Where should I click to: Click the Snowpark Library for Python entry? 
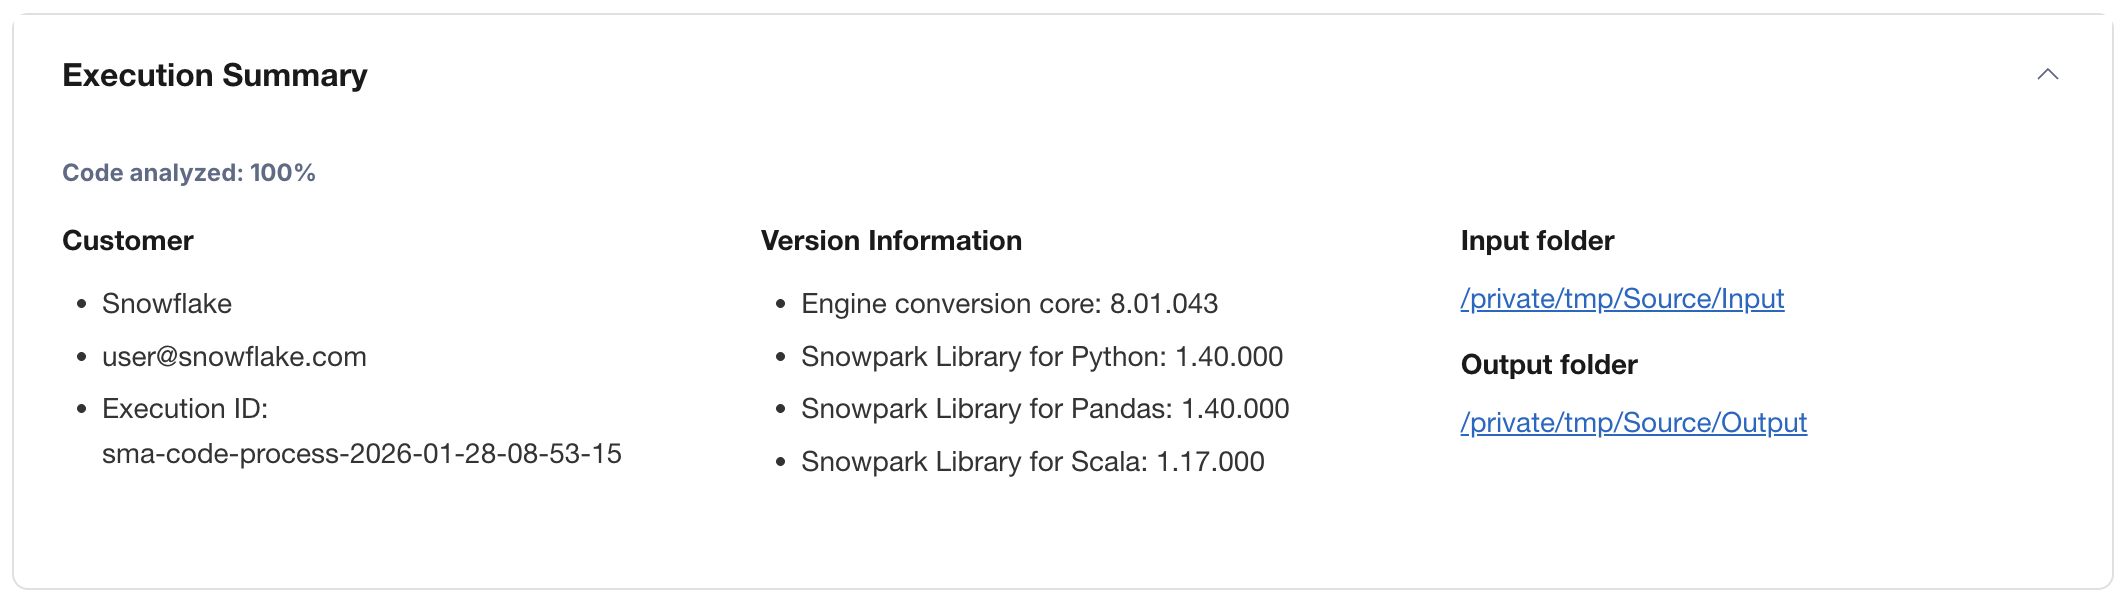tap(1041, 357)
